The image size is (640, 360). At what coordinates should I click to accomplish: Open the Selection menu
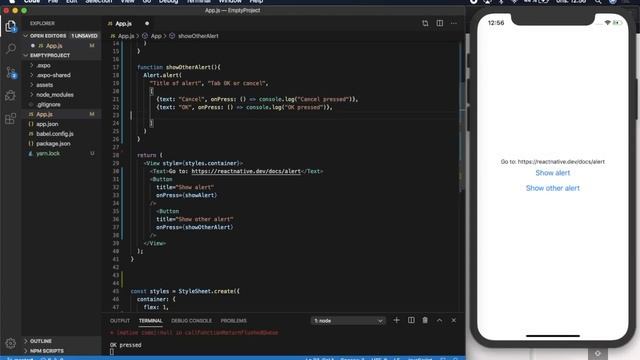click(98, 2)
